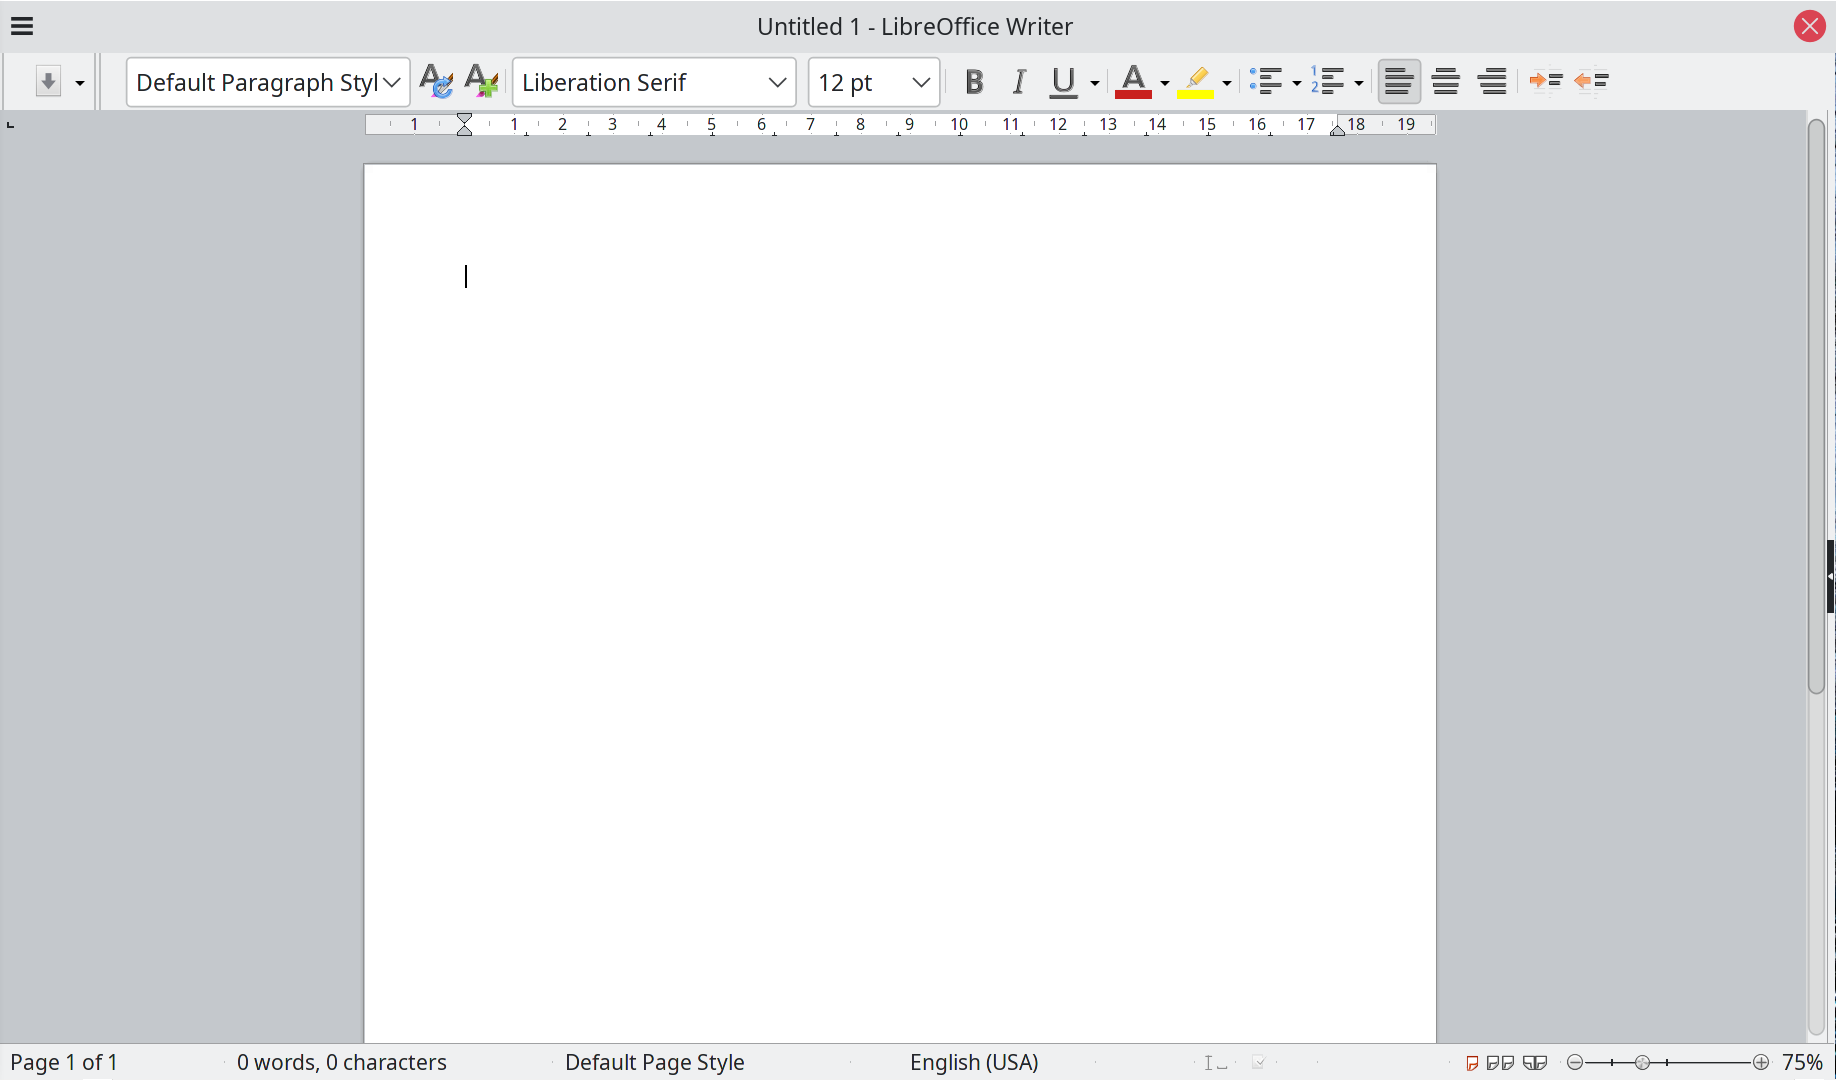This screenshot has height=1080, width=1836.
Task: Click Default Page Style in status bar
Action: [655, 1063]
